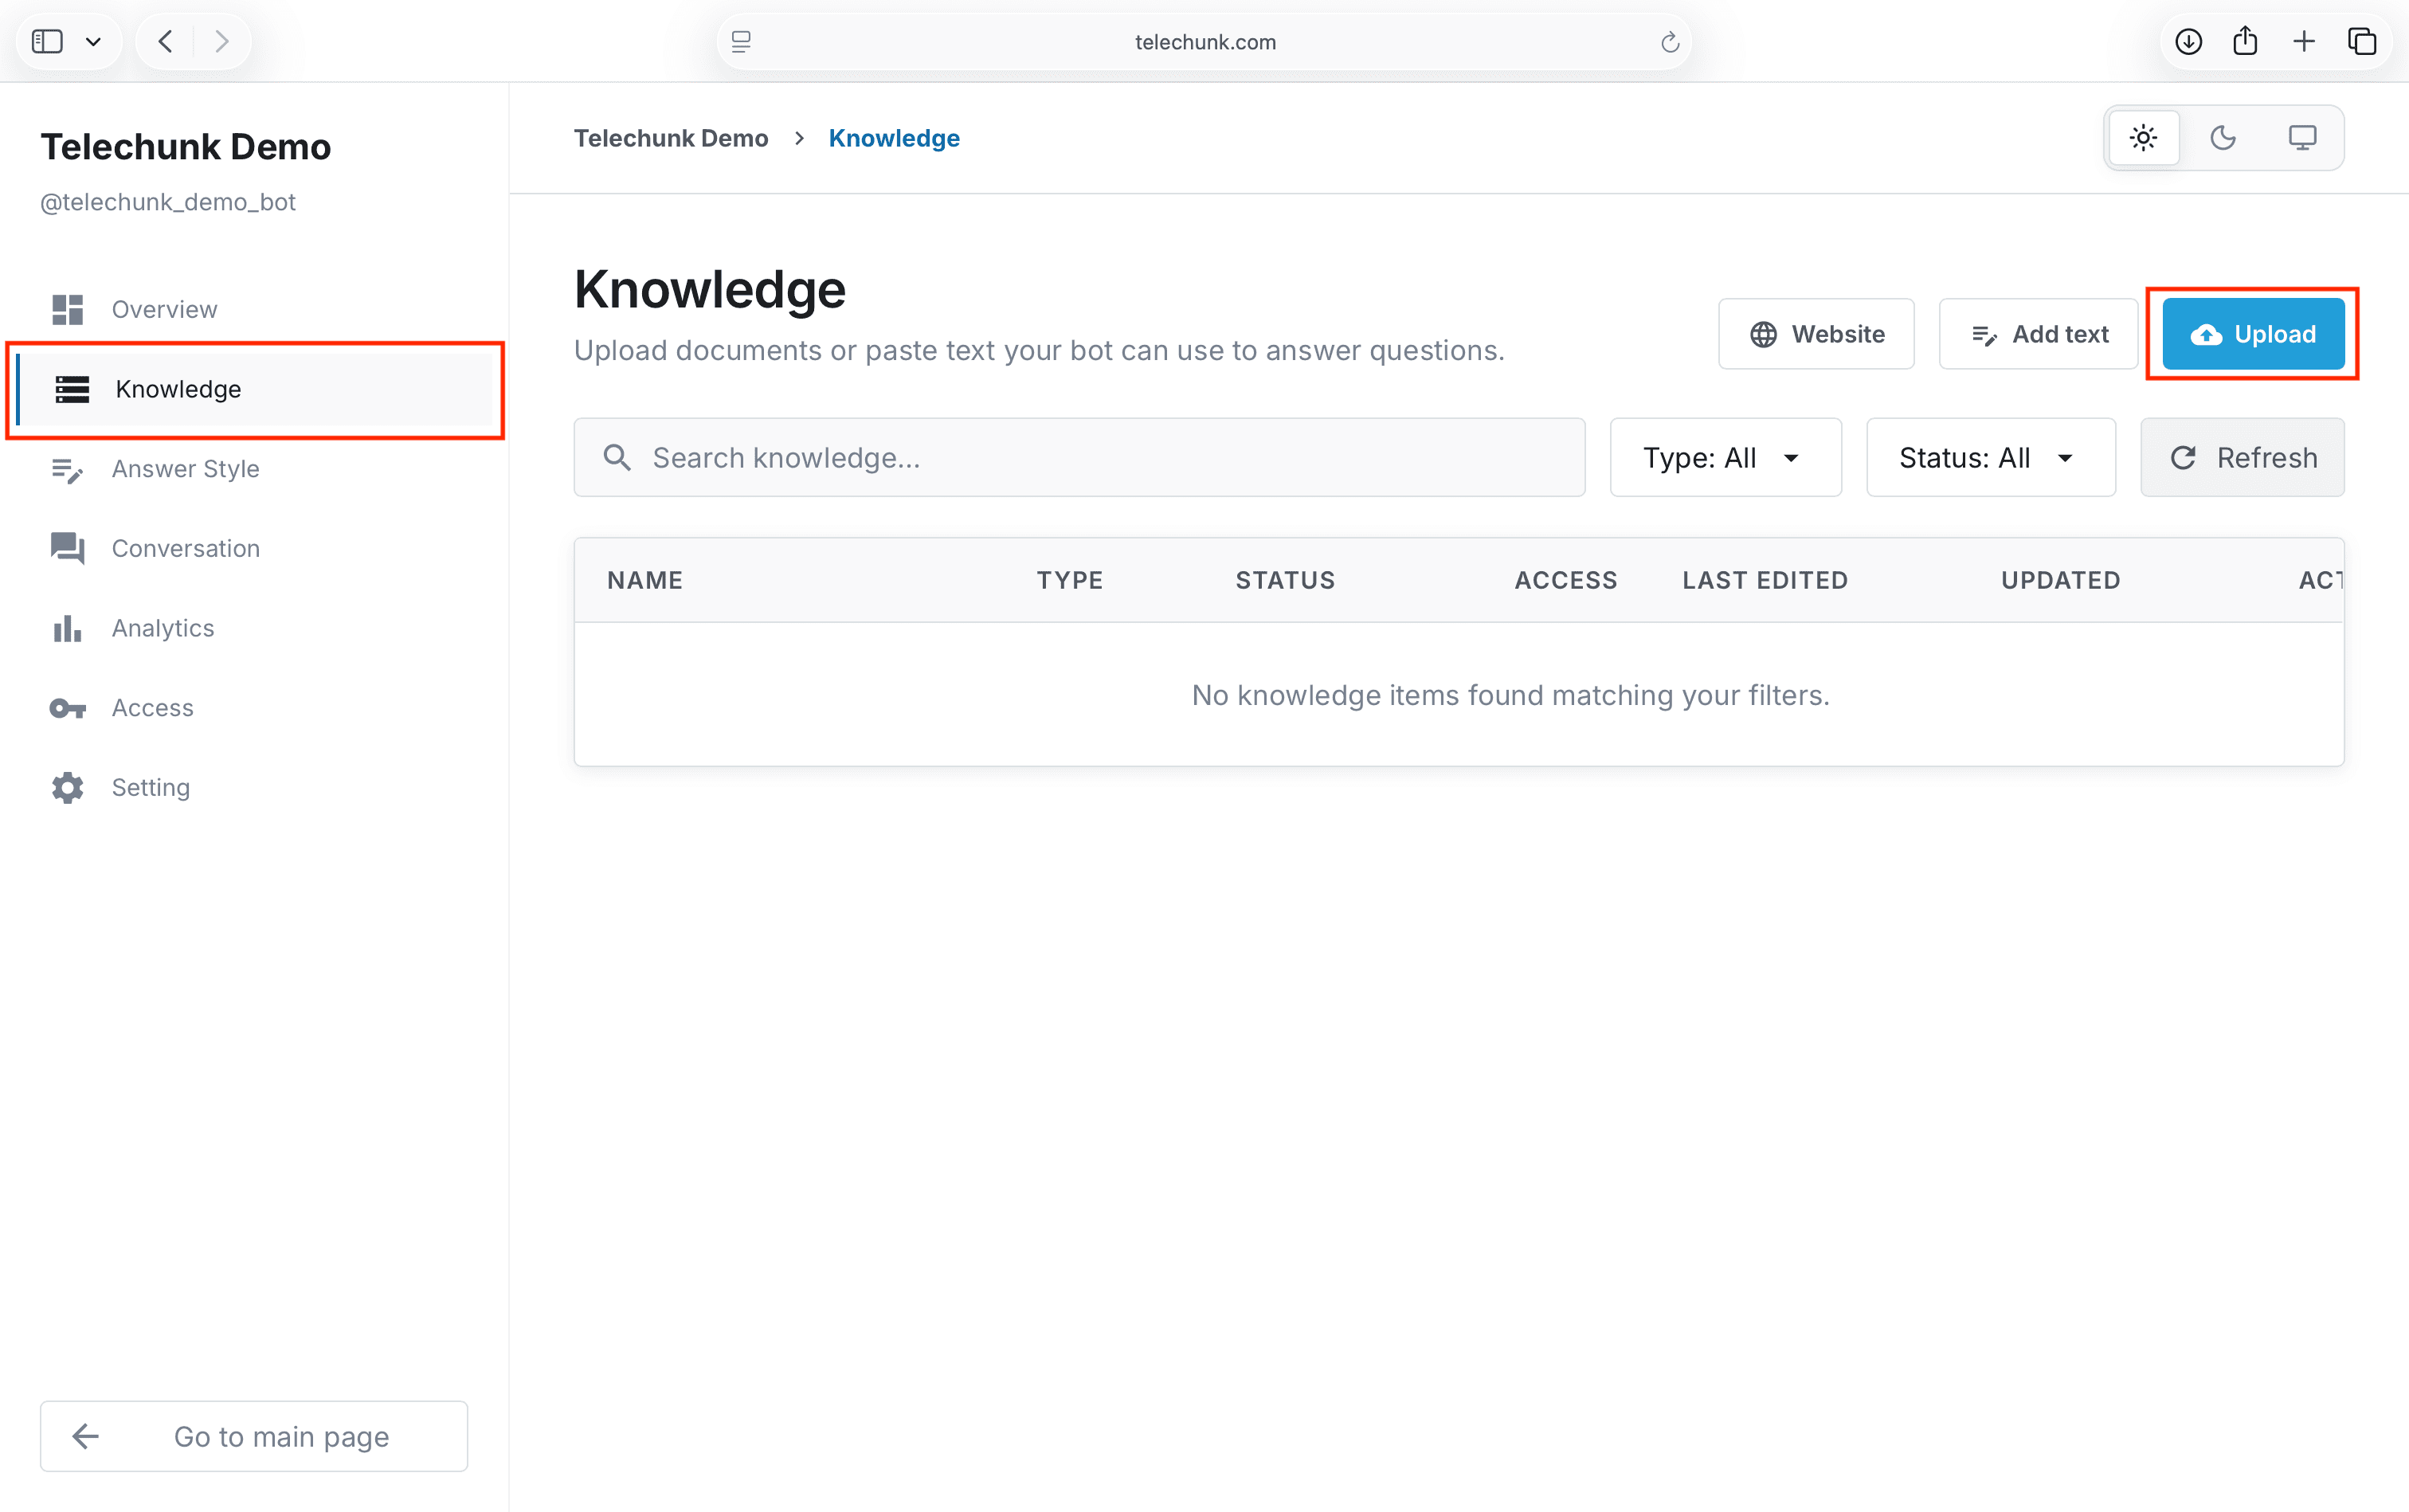The width and height of the screenshot is (2409, 1512).
Task: Open the Overview page from sidebar
Action: 254,309
